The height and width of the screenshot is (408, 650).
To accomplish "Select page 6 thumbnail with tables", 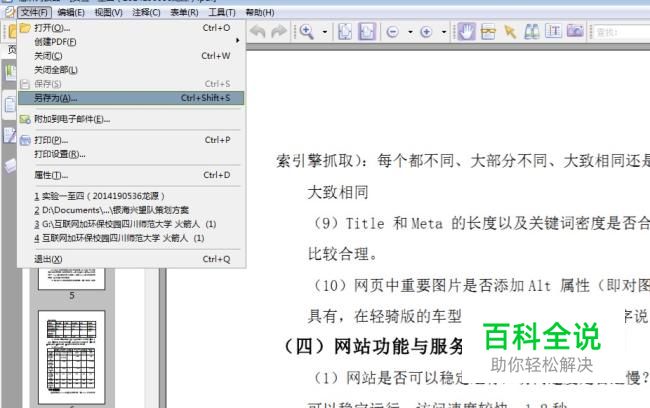I will tap(72, 357).
